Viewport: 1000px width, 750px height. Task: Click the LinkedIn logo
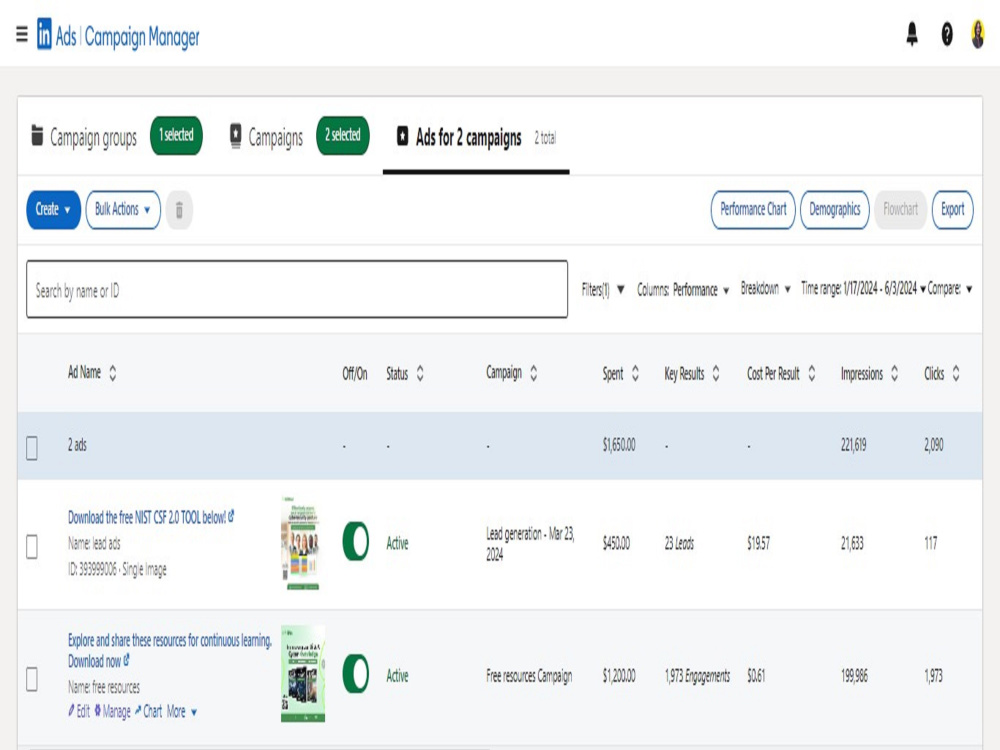(44, 34)
